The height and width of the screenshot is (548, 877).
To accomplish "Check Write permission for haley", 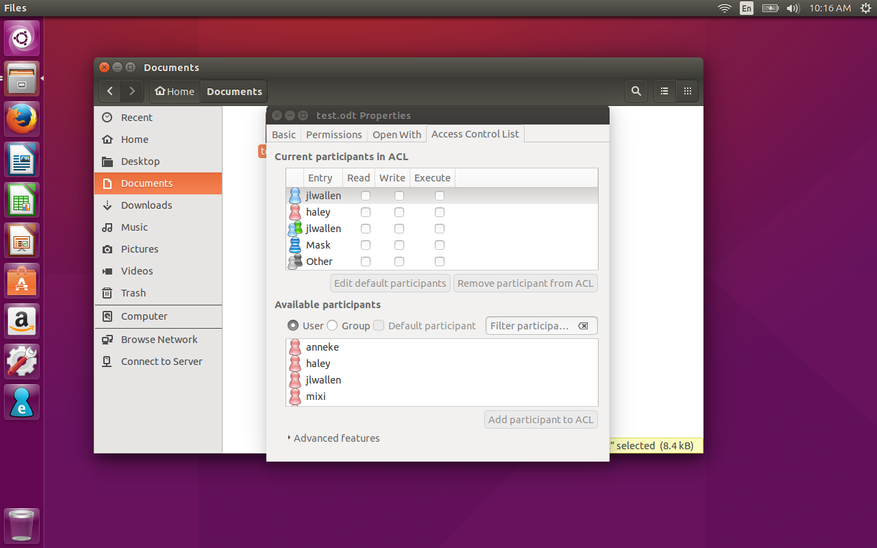I will pos(399,212).
